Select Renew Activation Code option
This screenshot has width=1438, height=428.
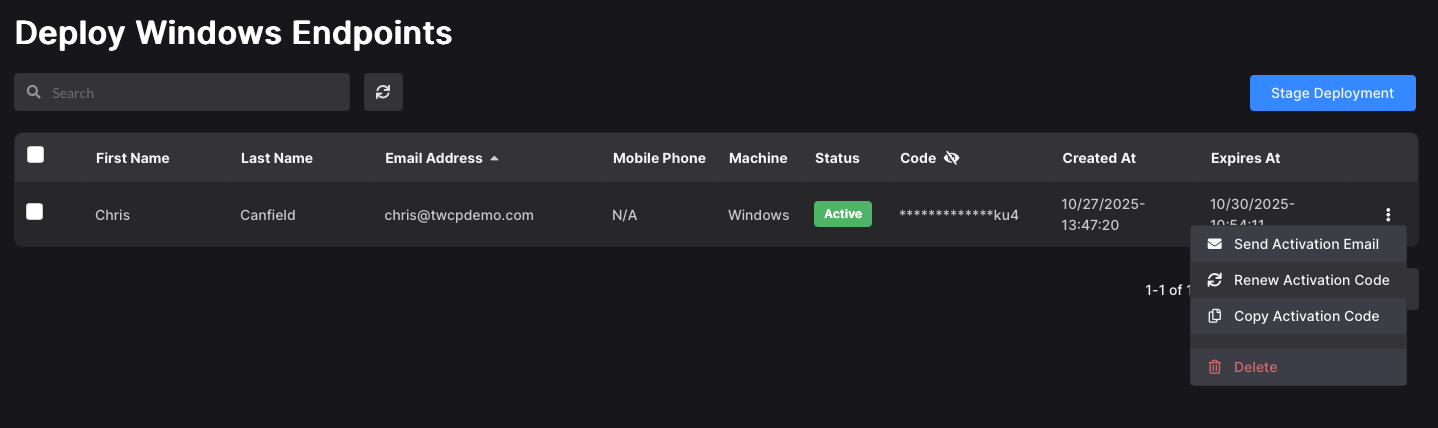[x=1311, y=280]
